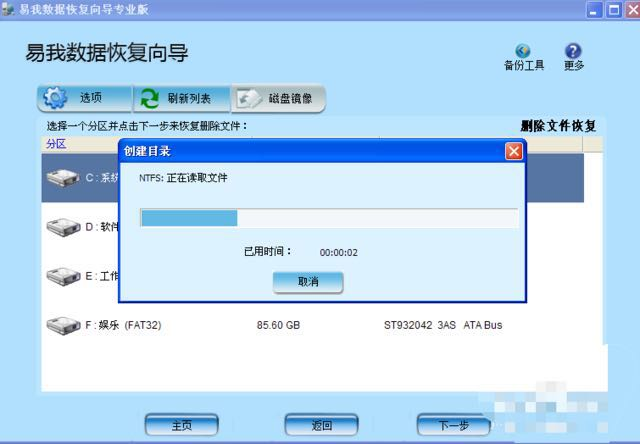Select the F: 娱乐 drive icon
The image size is (640, 444).
63,326
